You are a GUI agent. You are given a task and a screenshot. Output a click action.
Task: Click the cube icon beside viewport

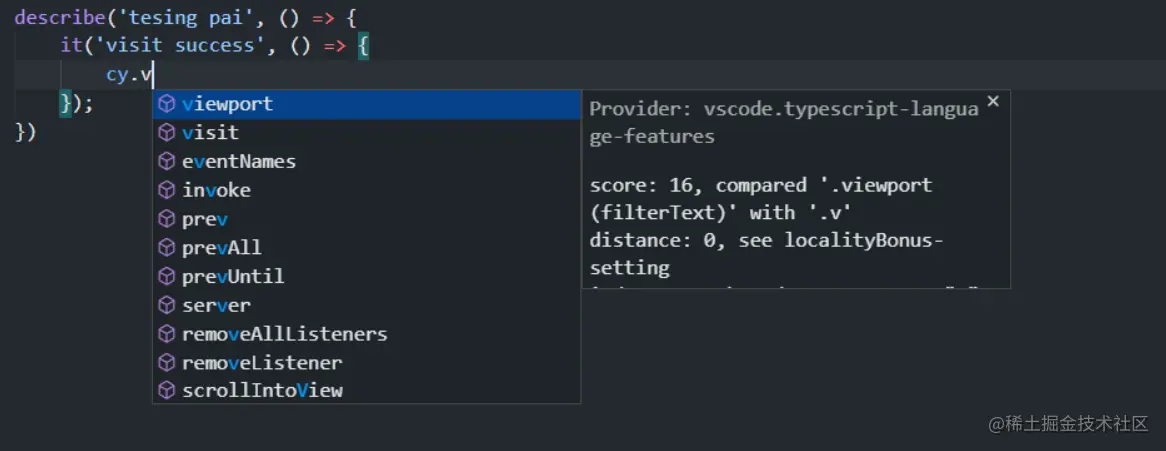[167, 104]
